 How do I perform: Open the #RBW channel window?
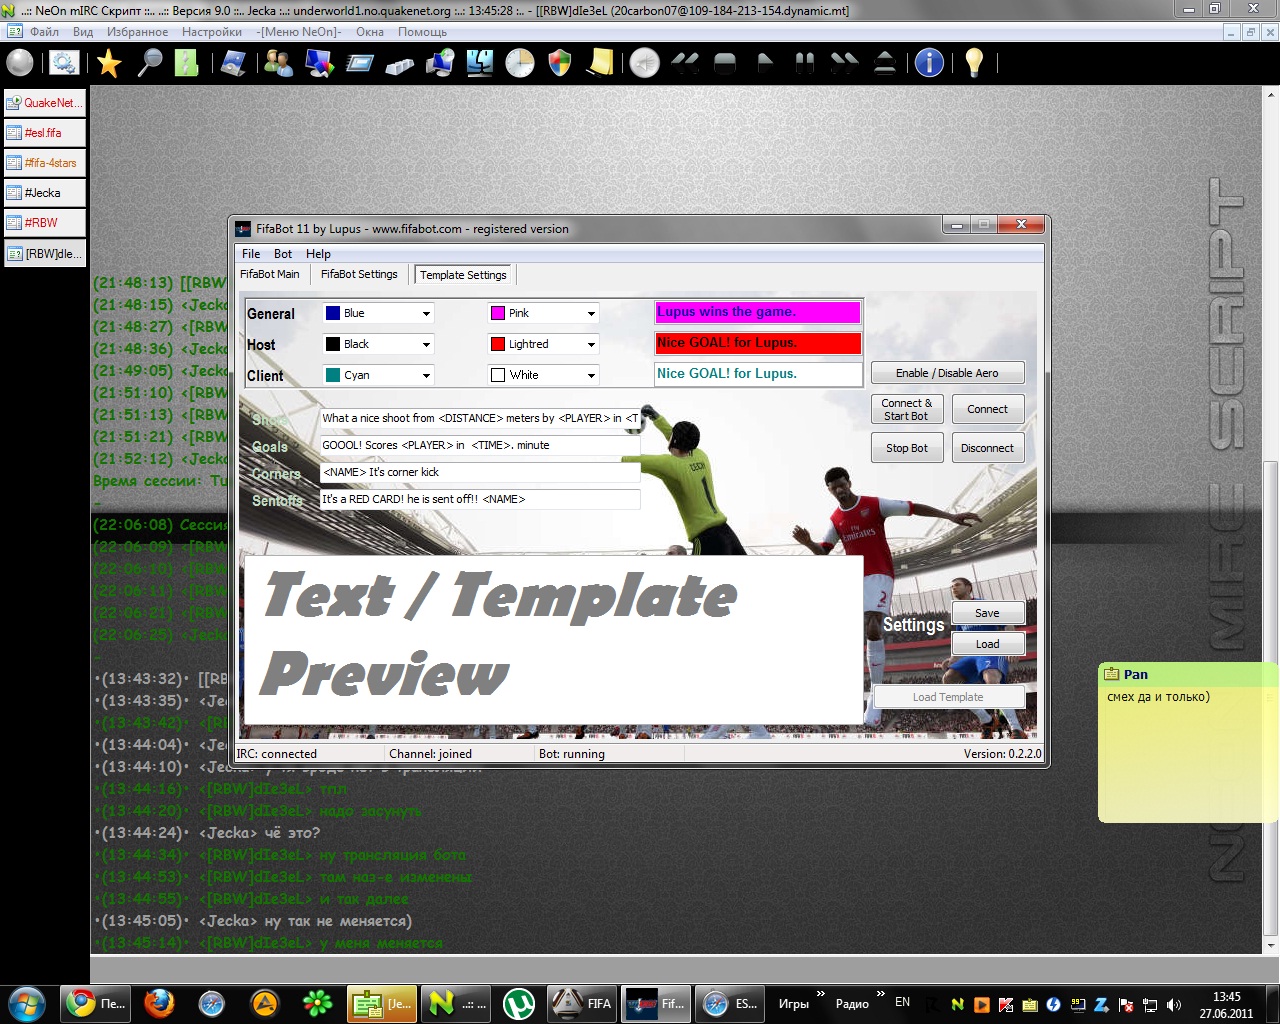pos(45,223)
